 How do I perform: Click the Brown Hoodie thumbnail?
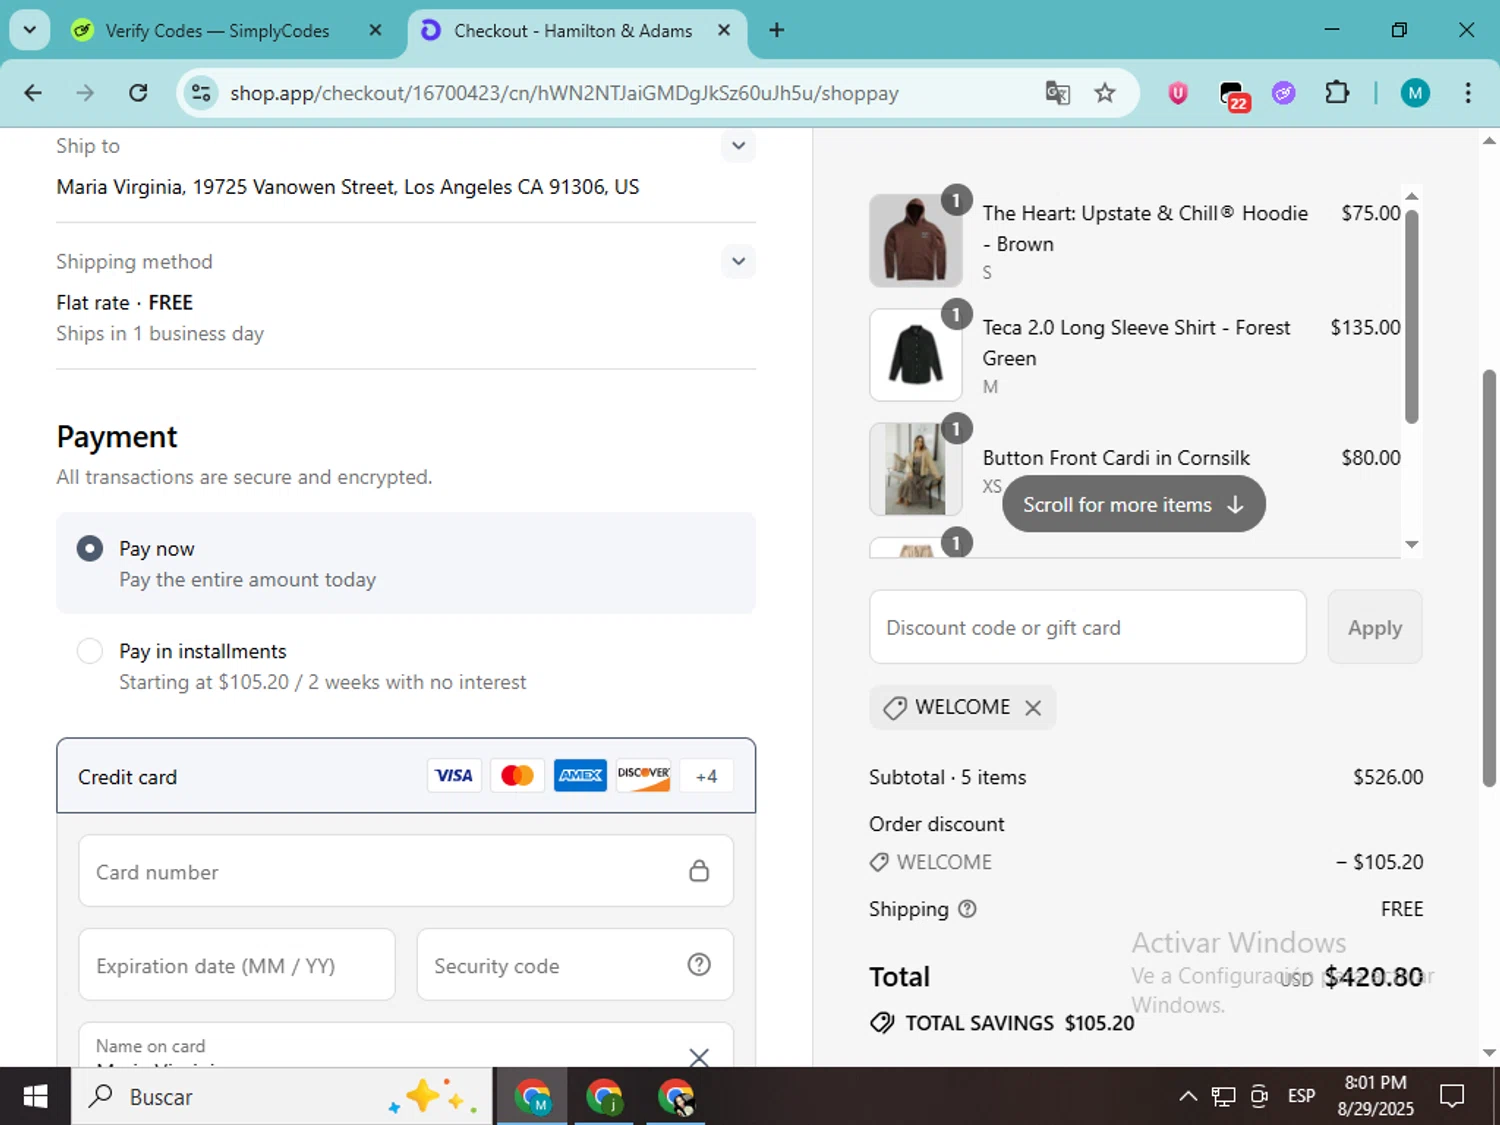915,241
